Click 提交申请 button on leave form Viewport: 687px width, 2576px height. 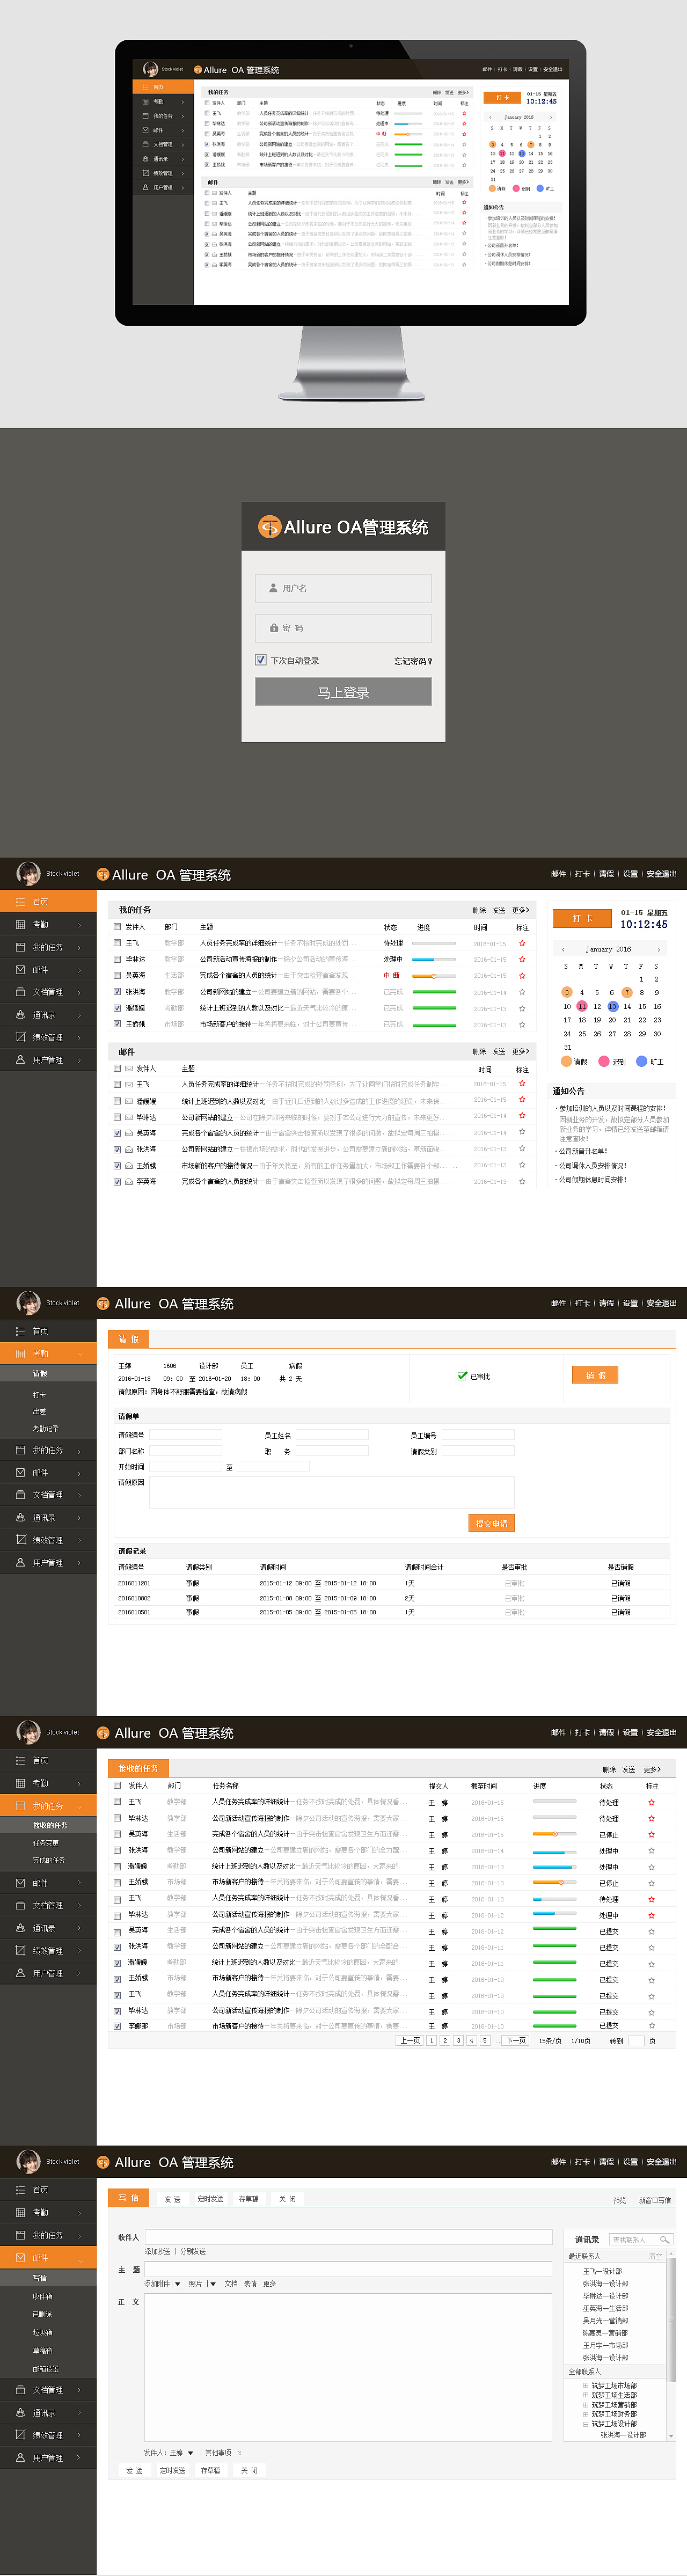point(491,1523)
